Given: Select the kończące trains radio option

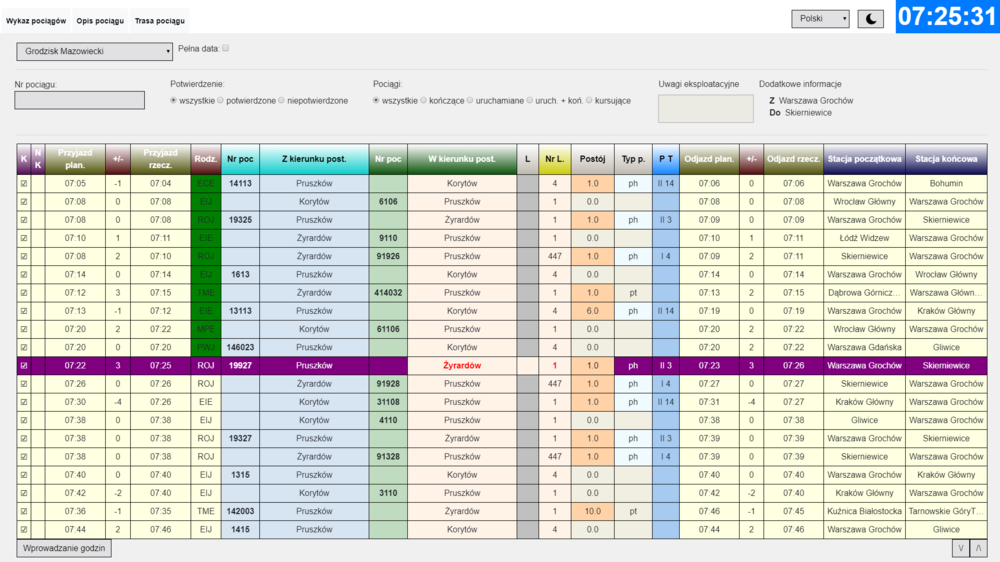Looking at the screenshot, I should (x=424, y=101).
